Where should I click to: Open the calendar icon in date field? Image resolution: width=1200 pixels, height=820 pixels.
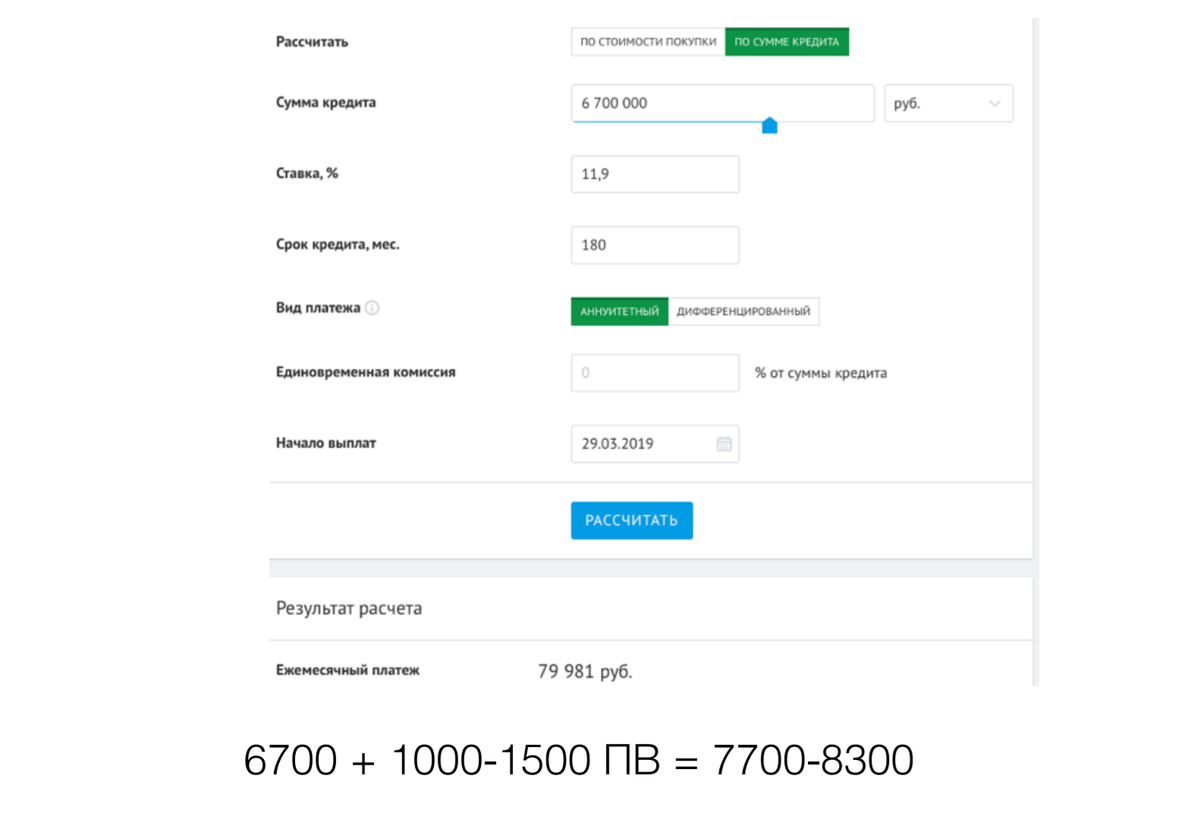tap(724, 444)
